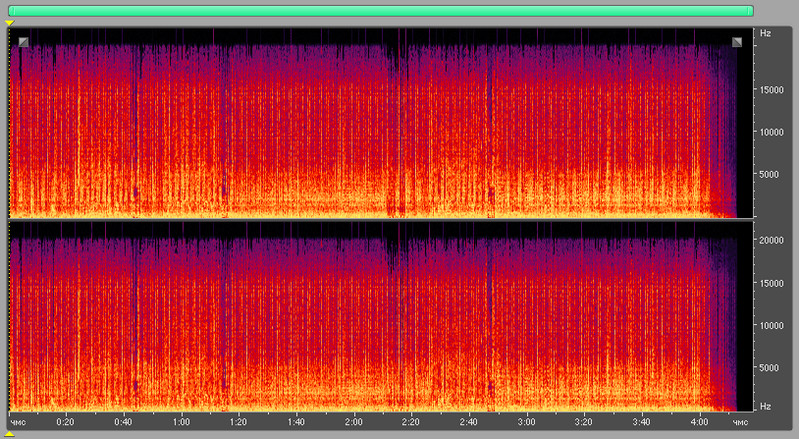Screen dimensions: 799x439
Task: Click the right edge of the green bar
Action: (x=750, y=10)
